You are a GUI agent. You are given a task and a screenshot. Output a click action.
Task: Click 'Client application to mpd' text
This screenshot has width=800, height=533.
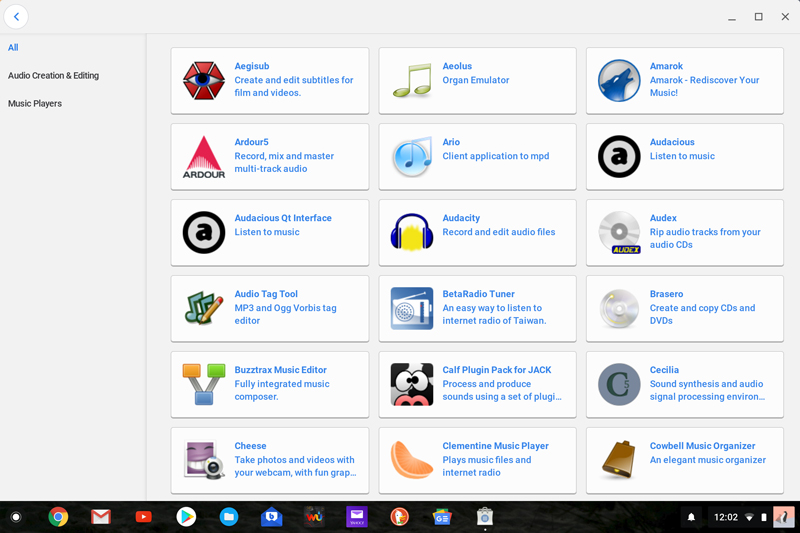pyautogui.click(x=496, y=156)
